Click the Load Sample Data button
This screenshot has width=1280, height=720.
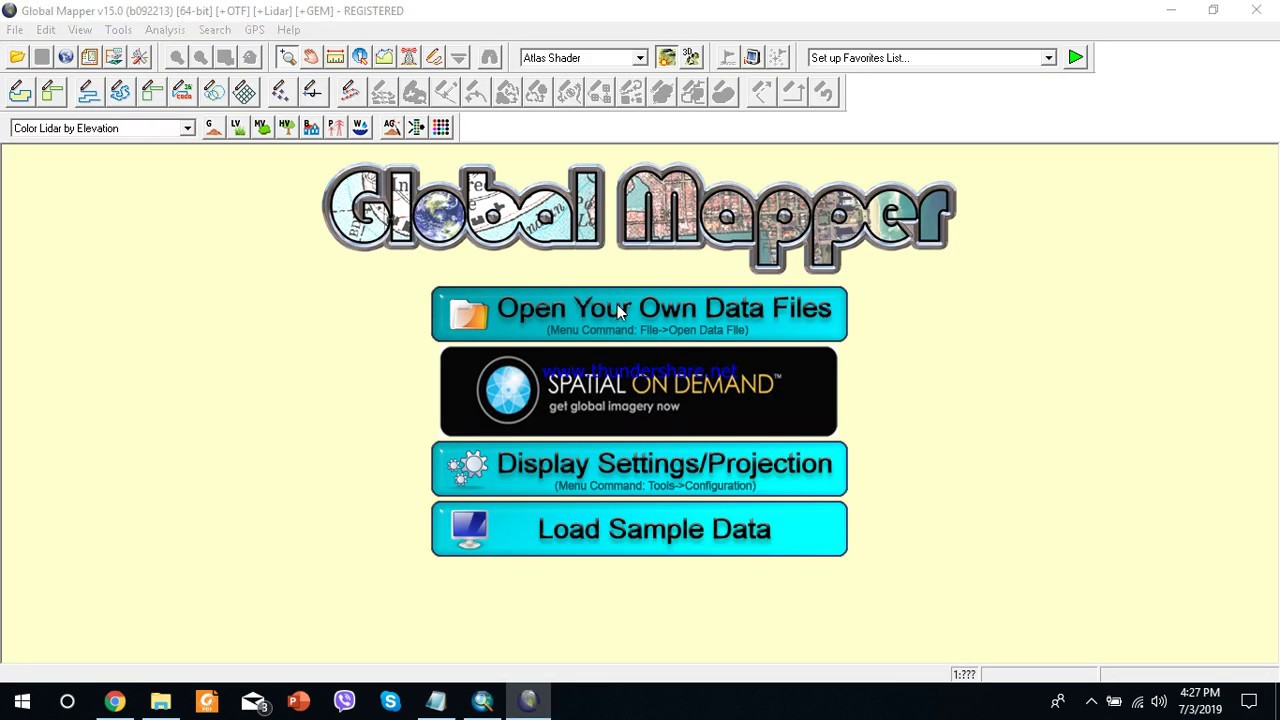click(639, 529)
